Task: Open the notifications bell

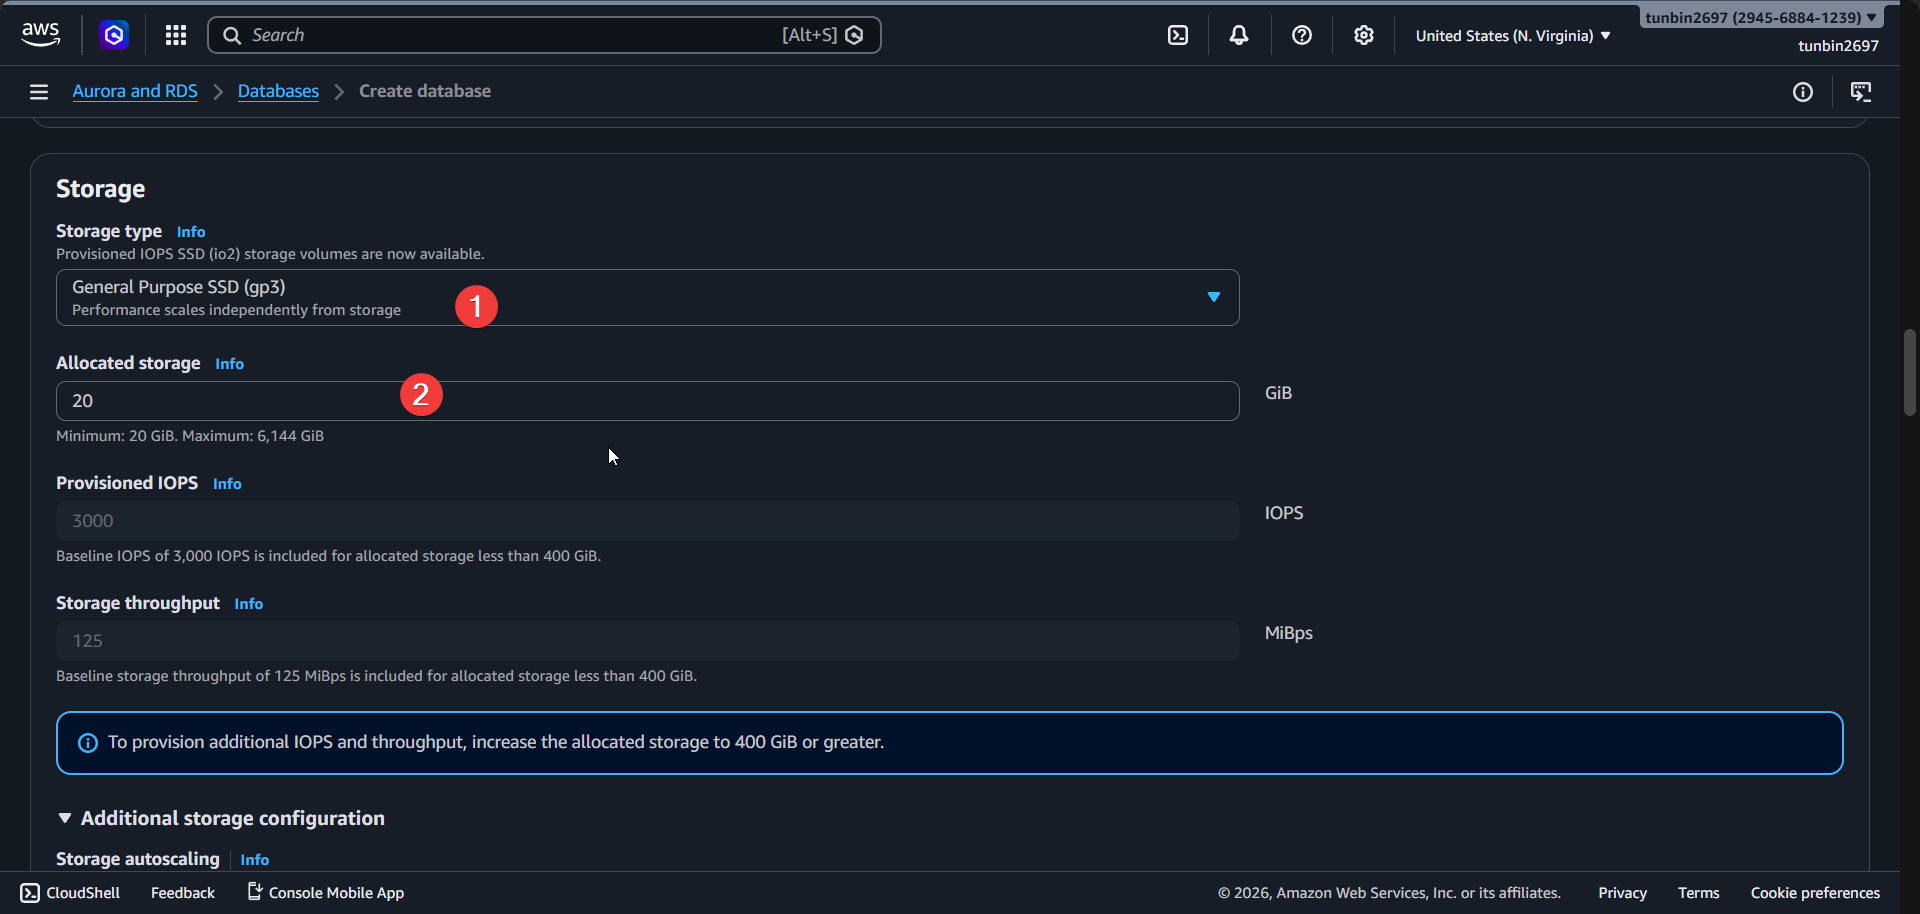Action: click(1239, 35)
